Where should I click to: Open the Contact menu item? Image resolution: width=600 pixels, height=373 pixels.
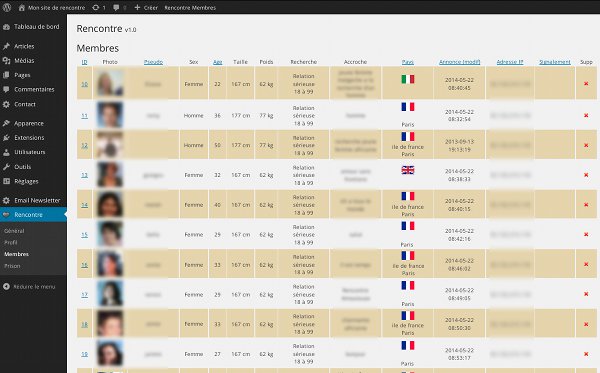coord(25,104)
